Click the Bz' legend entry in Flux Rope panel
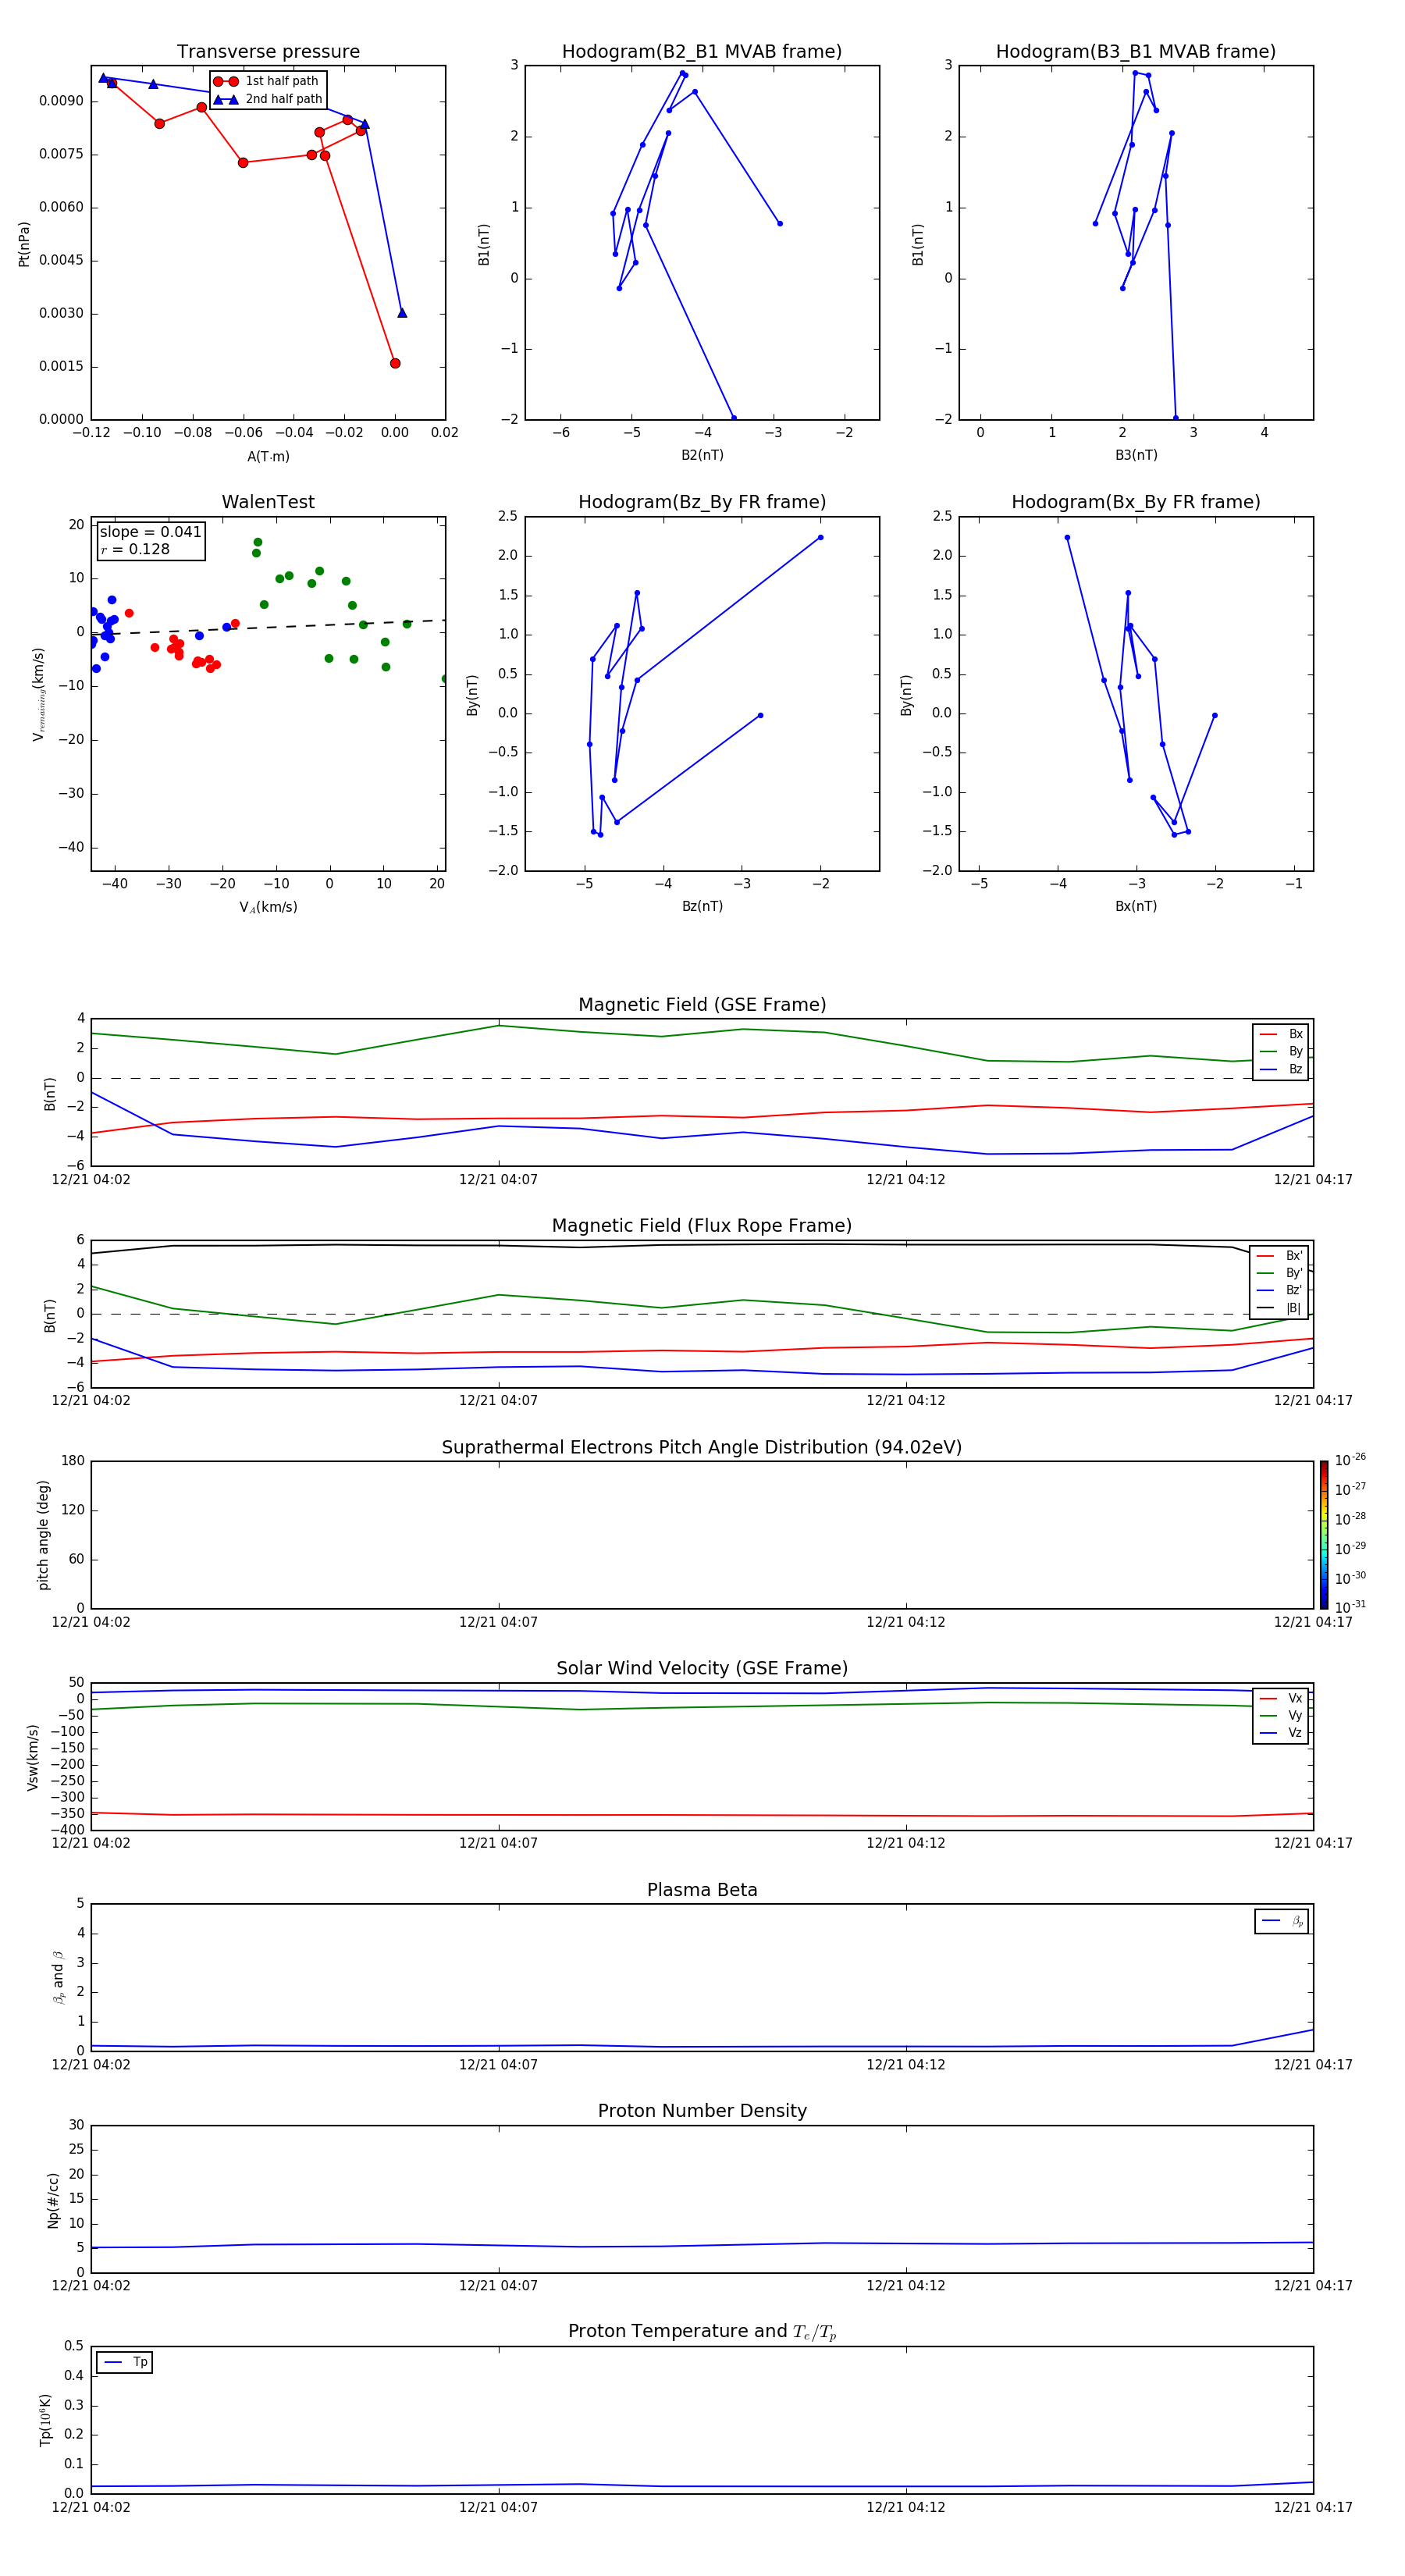 coord(1279,1291)
